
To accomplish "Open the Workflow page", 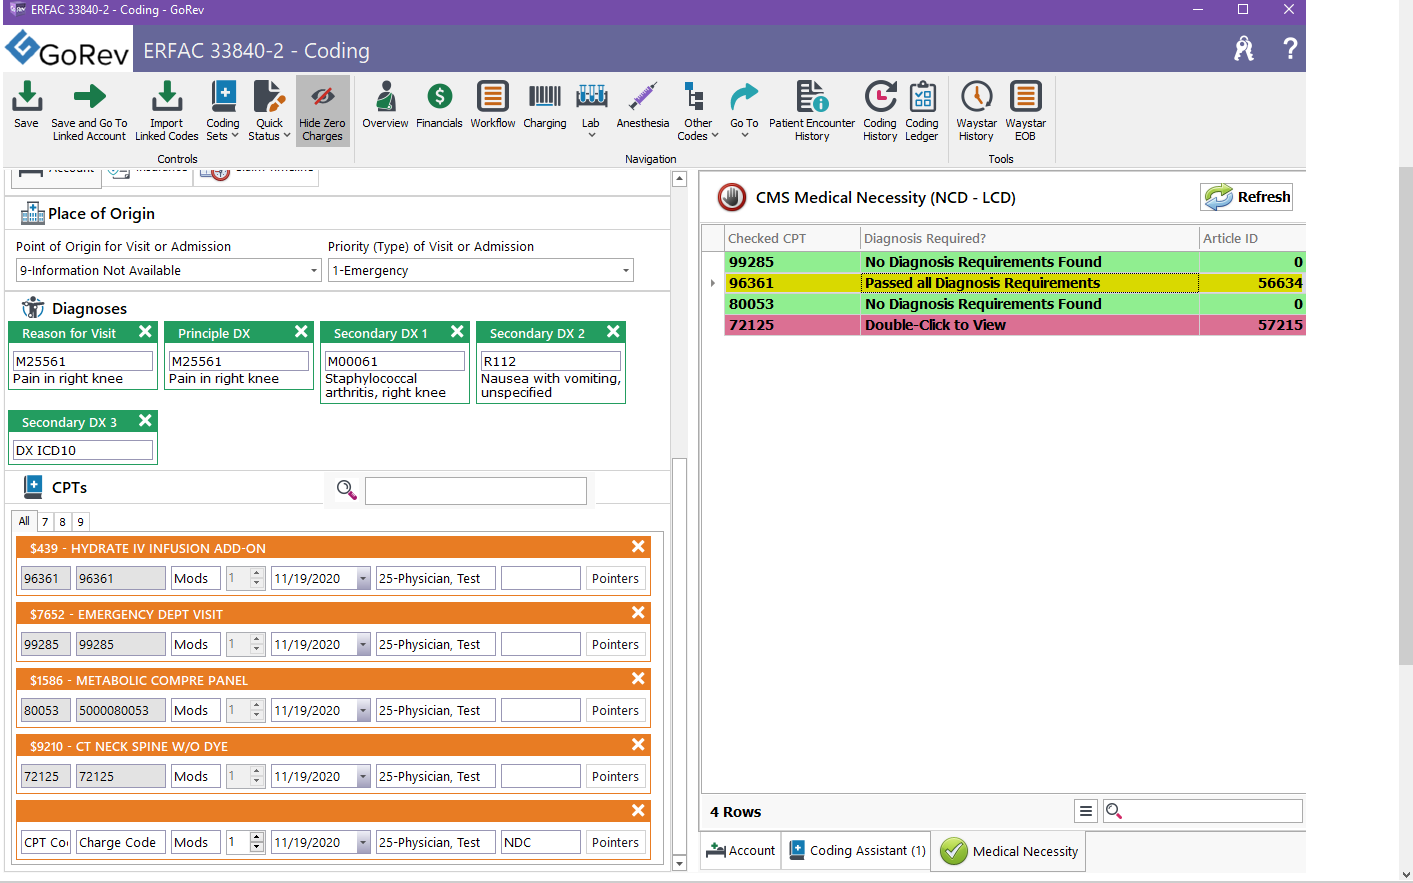I will click(x=493, y=106).
